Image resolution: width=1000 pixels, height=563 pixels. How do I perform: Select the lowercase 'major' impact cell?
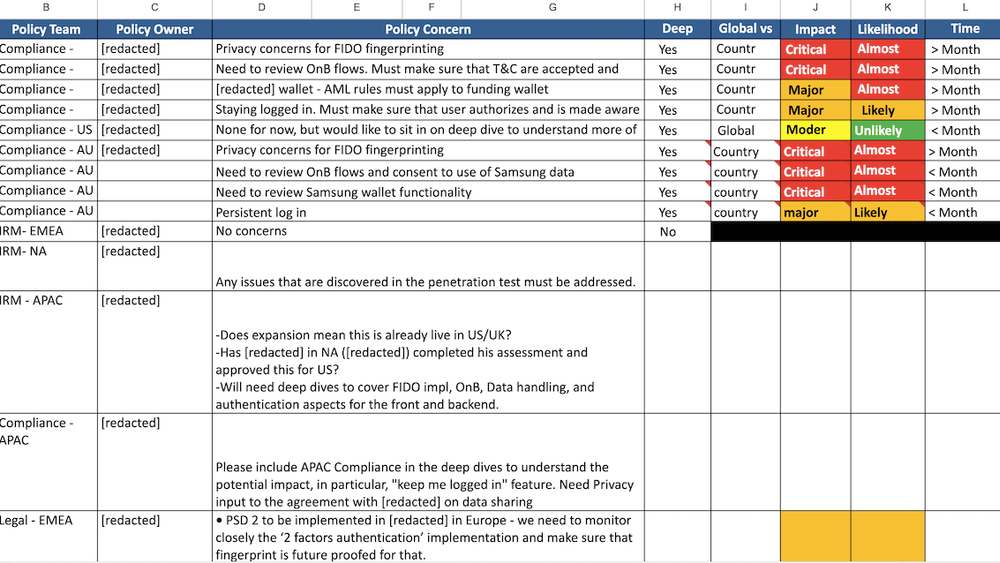(815, 212)
